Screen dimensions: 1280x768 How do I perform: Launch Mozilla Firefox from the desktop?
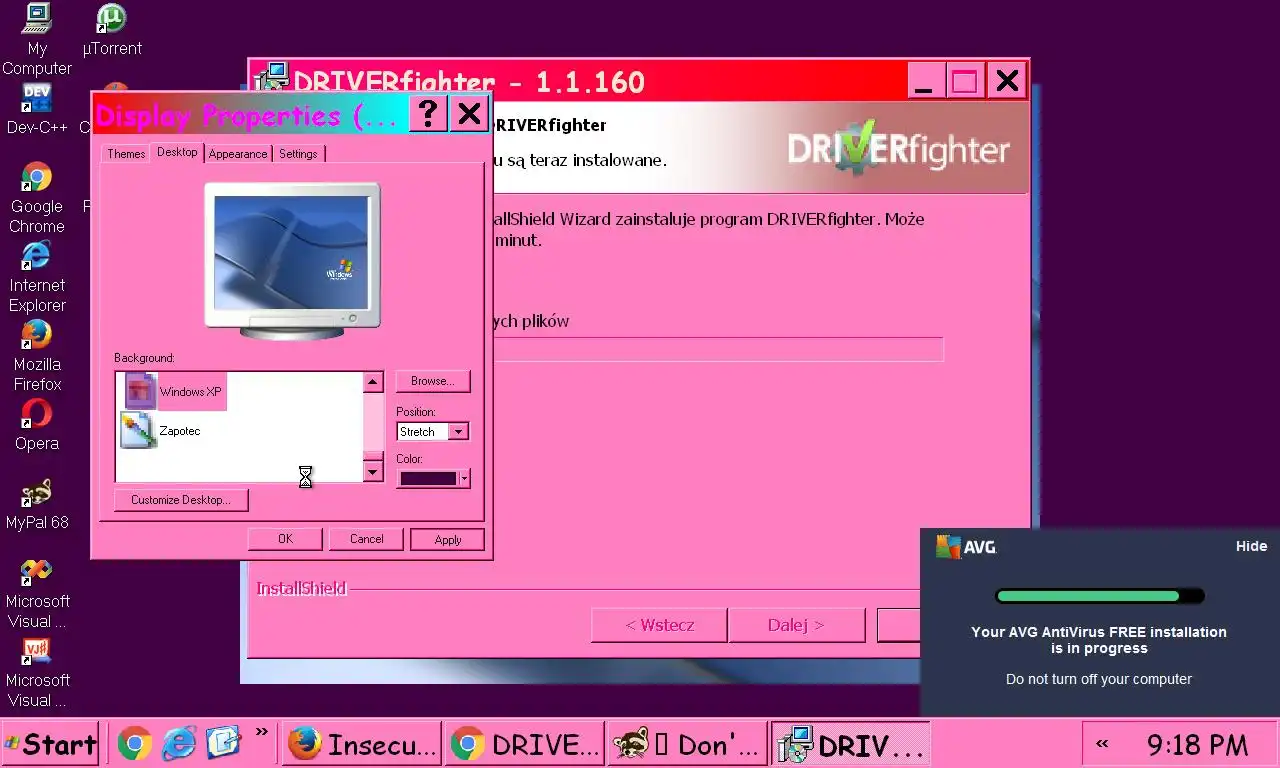tap(37, 355)
